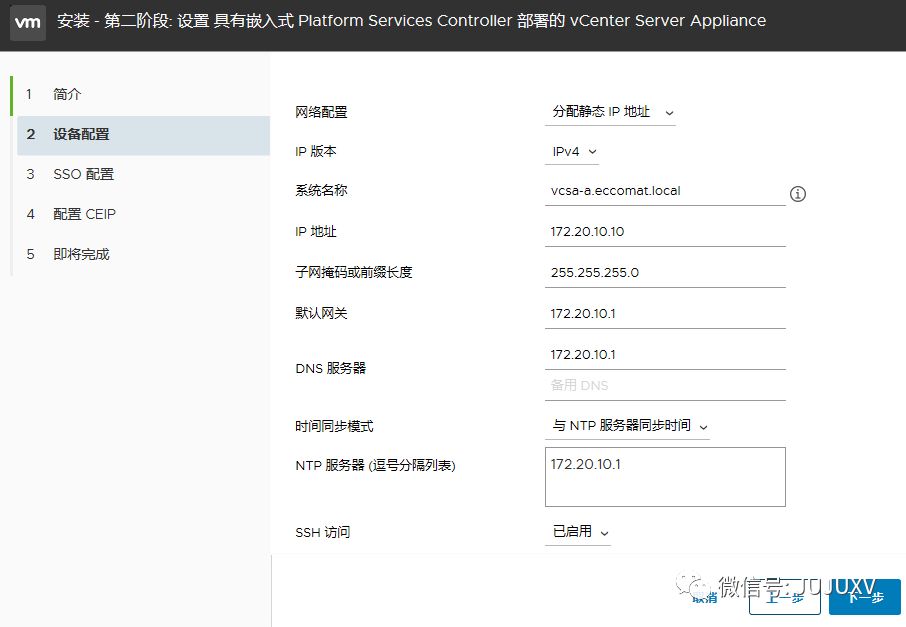Click the 子网掩码或前缀长度 label
The height and width of the screenshot is (627, 906).
click(354, 272)
